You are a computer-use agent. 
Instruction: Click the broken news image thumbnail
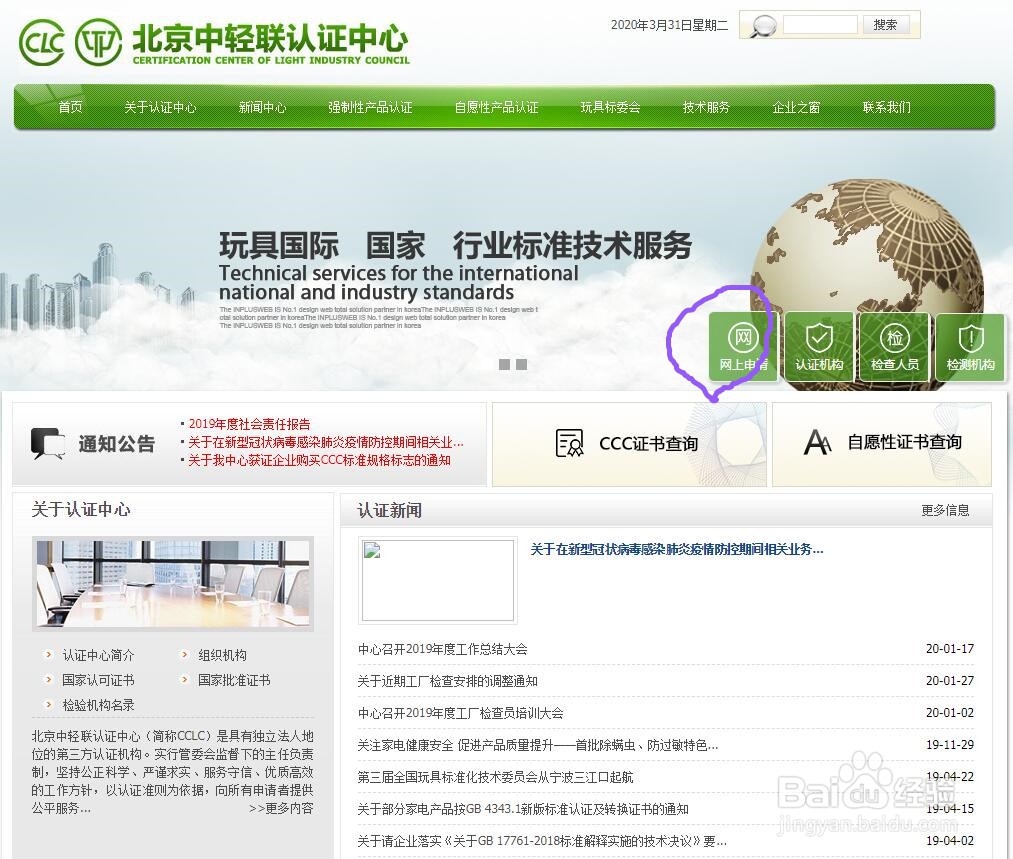[438, 581]
